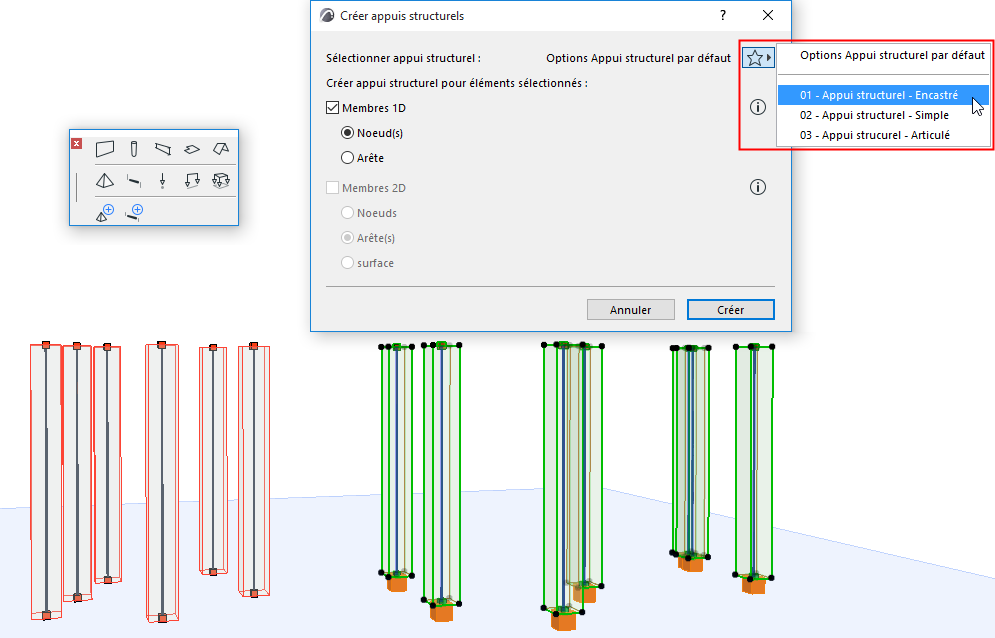Select the Roof tool in the floating palette

coord(221,149)
